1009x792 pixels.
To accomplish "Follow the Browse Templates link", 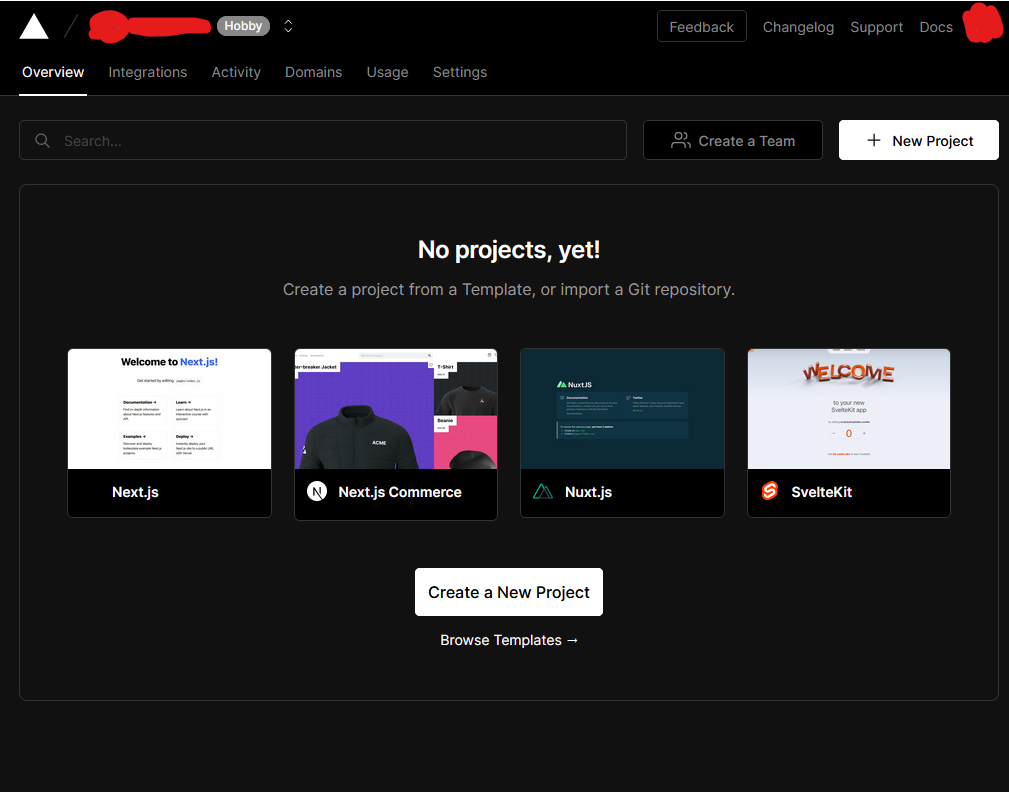I will [x=509, y=640].
